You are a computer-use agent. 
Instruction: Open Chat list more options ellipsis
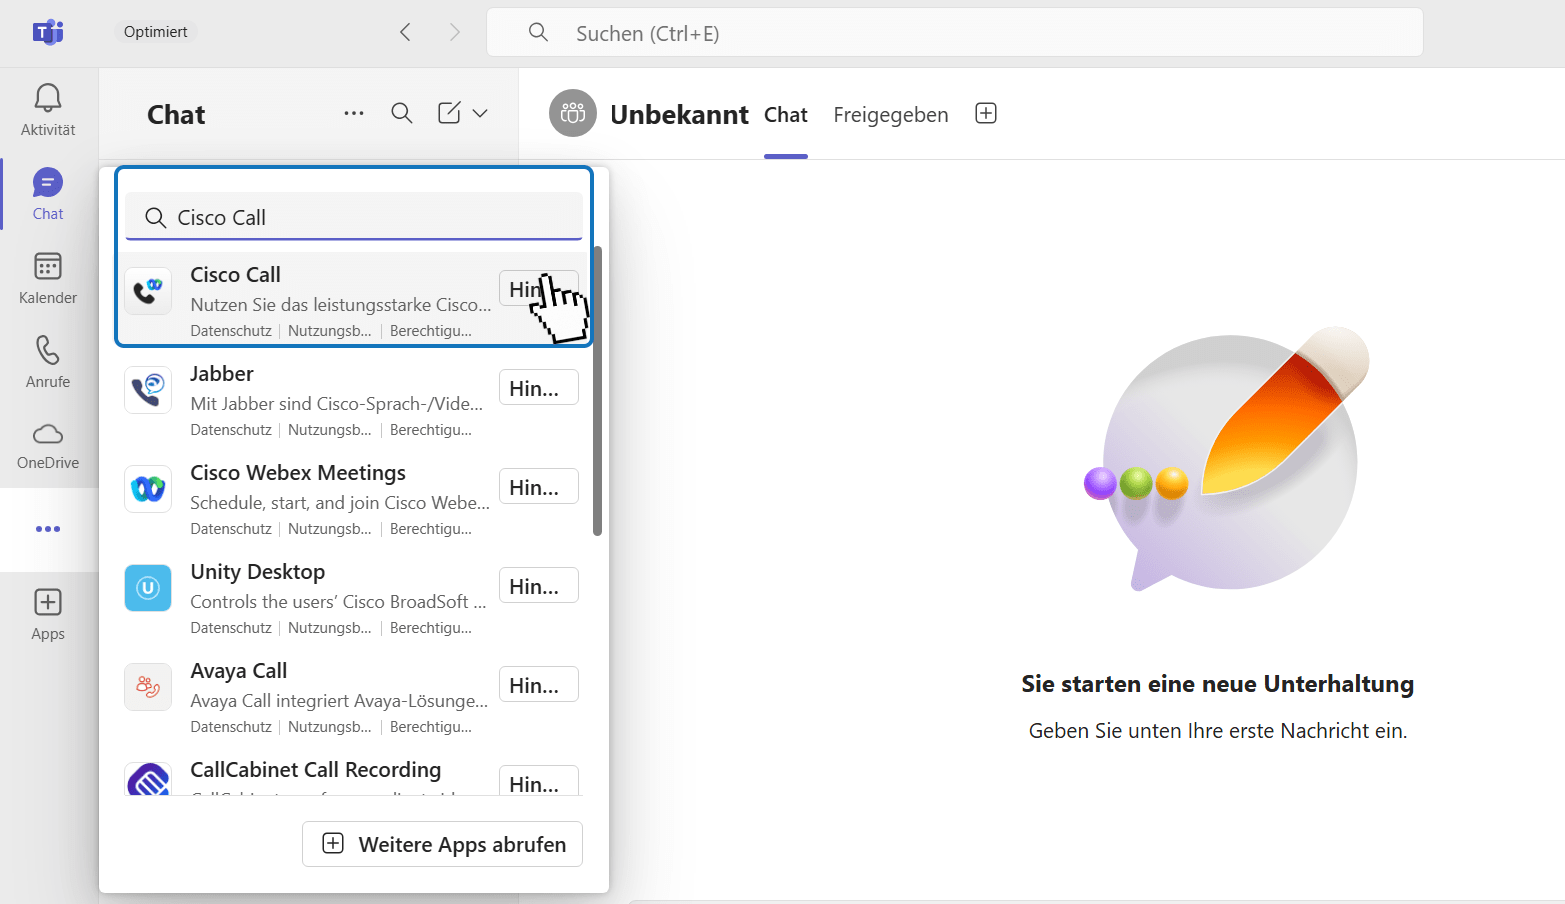[x=354, y=113]
